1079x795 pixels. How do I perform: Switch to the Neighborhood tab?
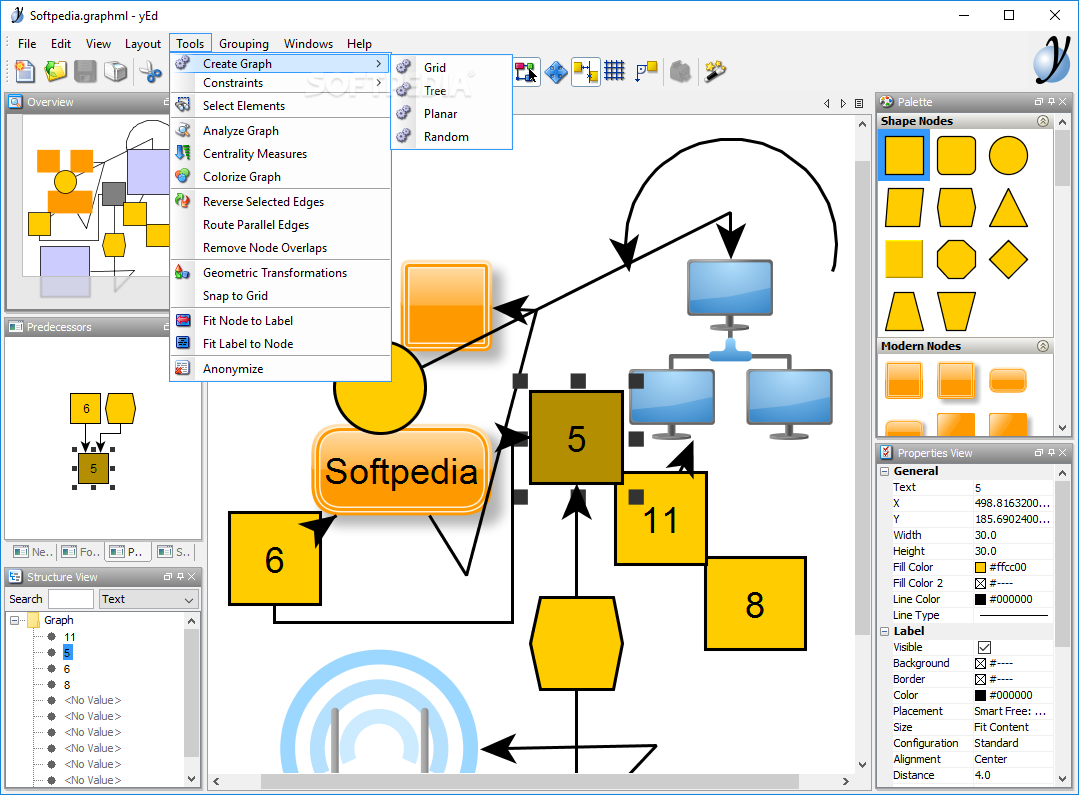click(32, 551)
